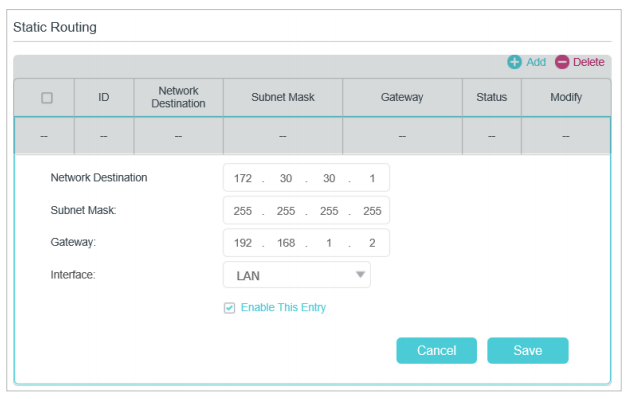
Task: Click Network Destination third octet field
Action: click(329, 178)
